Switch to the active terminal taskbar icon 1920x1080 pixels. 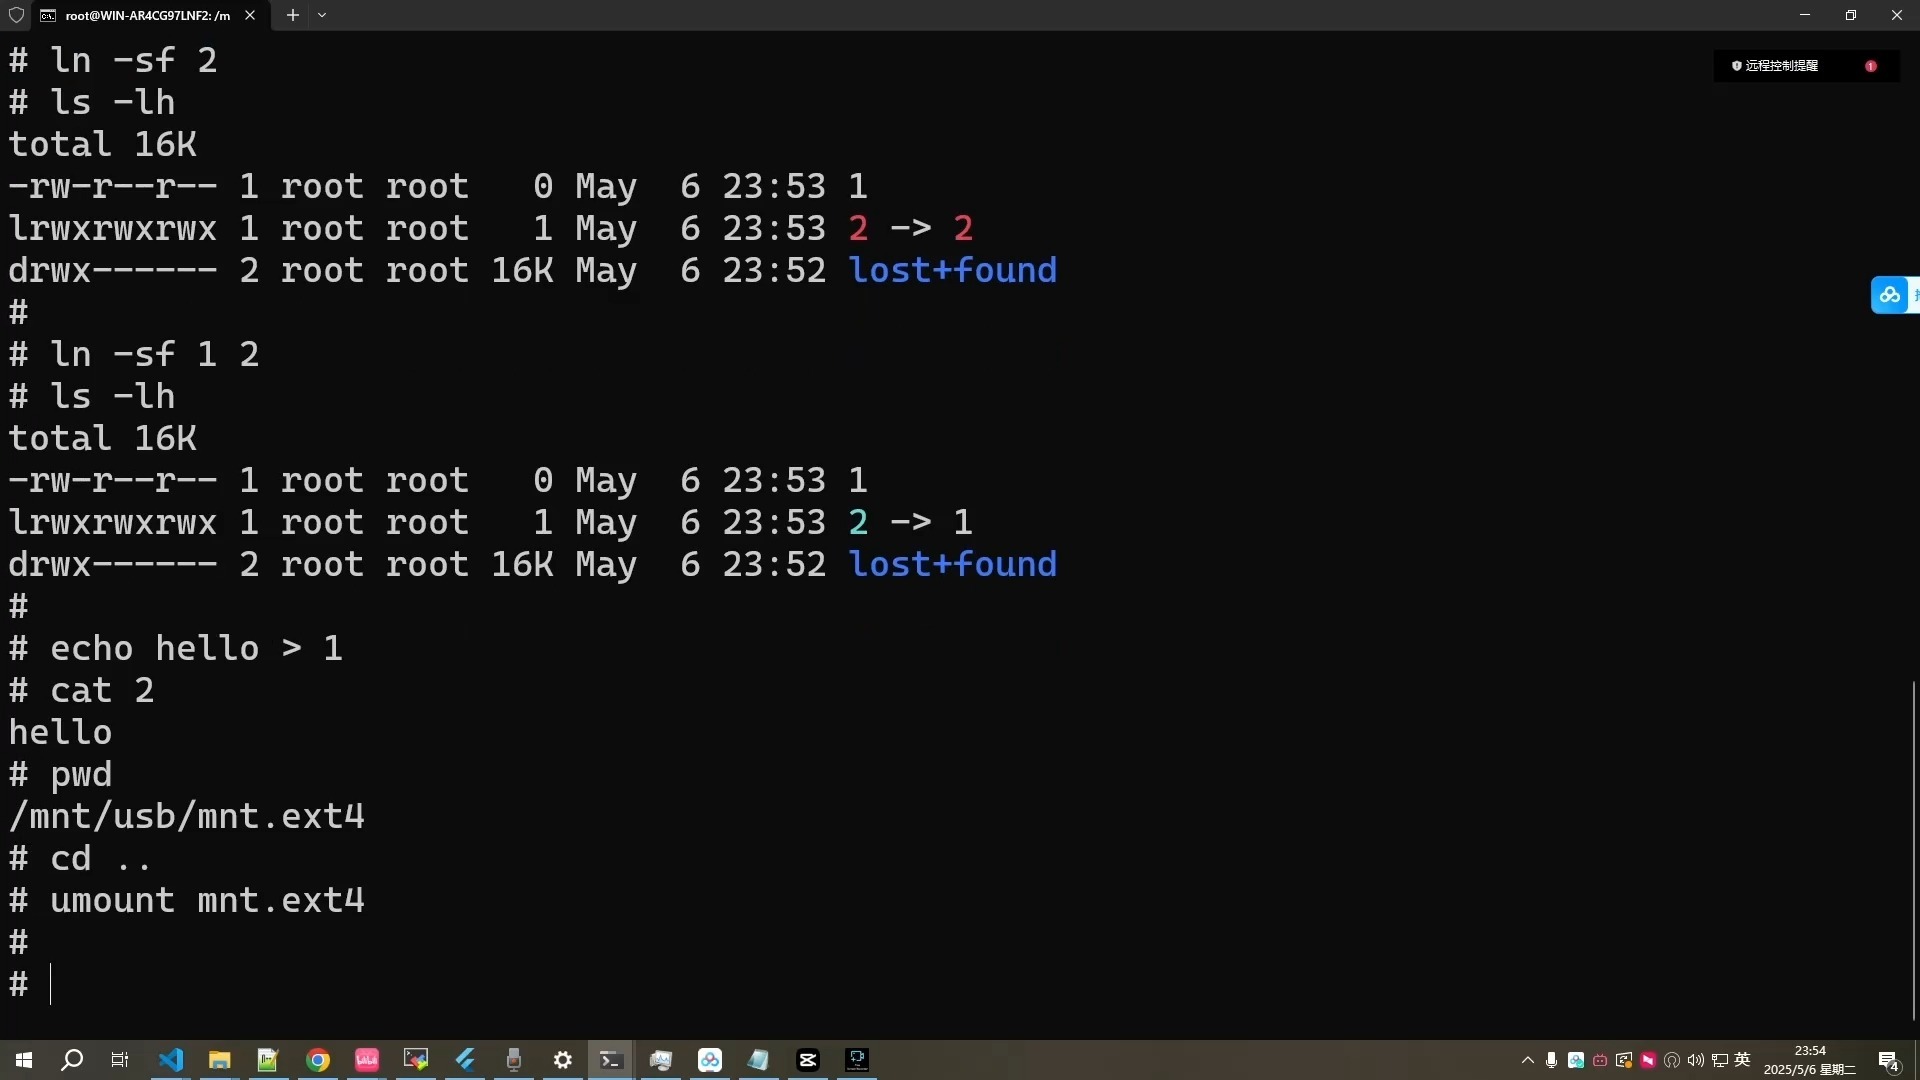point(610,1060)
